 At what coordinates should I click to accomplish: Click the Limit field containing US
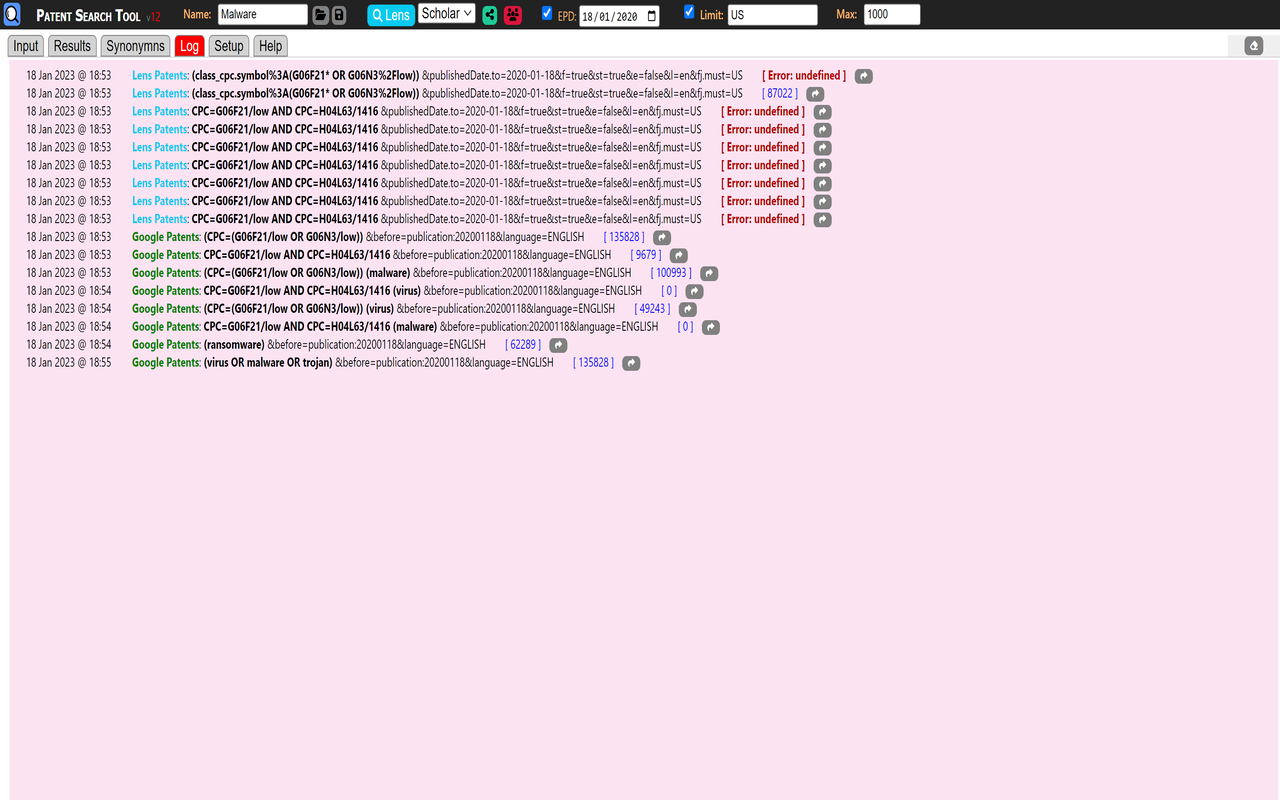(x=772, y=15)
